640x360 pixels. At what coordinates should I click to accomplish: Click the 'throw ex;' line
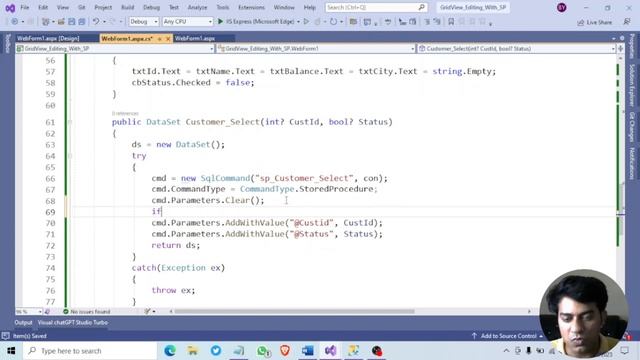(x=173, y=290)
